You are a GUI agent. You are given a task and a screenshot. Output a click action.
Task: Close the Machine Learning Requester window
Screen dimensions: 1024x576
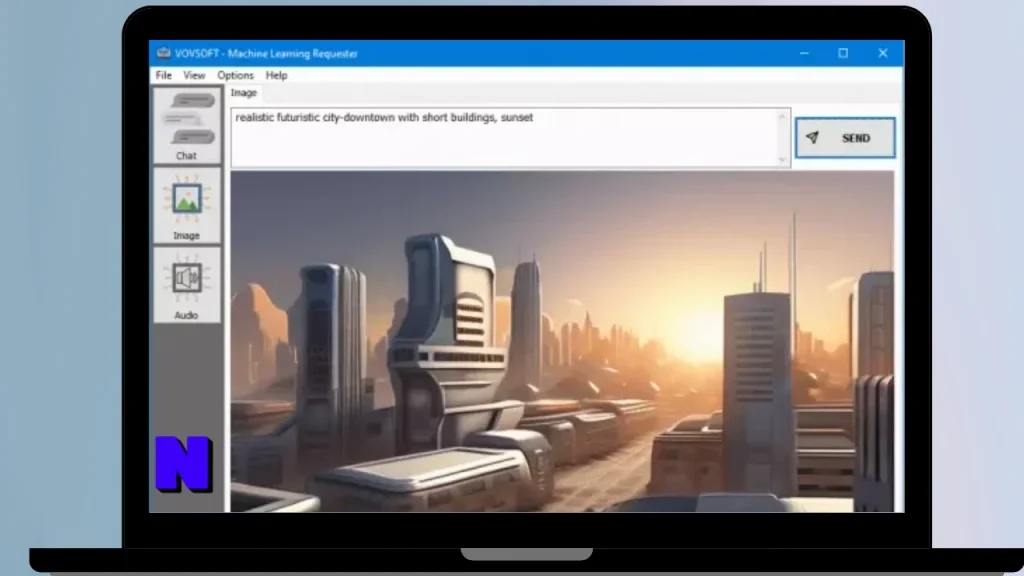883,53
